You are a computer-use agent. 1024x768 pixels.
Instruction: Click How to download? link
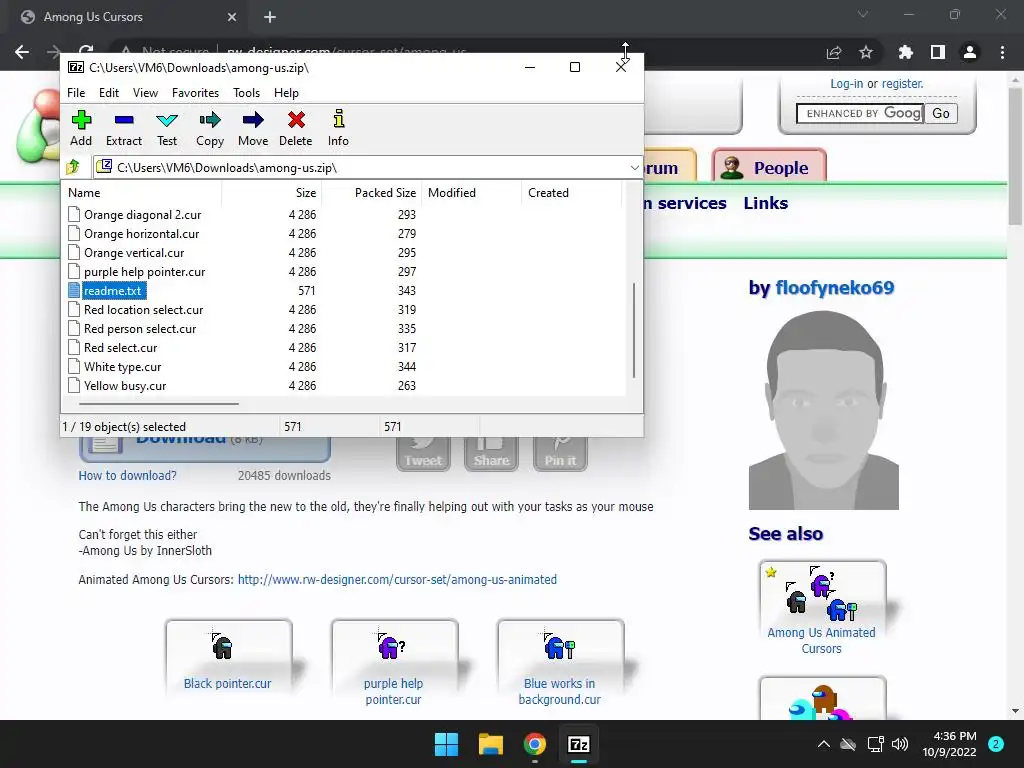coord(127,475)
